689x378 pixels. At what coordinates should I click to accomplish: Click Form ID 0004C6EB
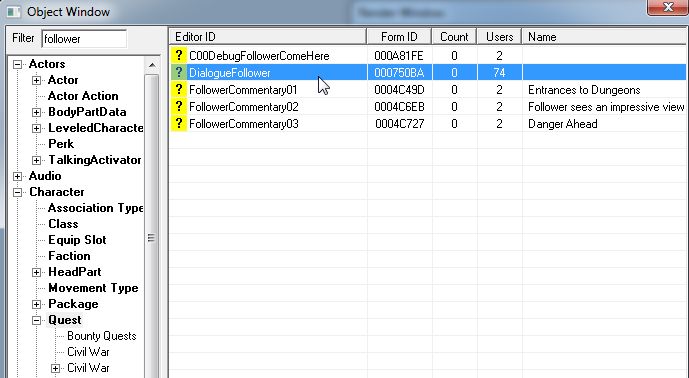399,107
